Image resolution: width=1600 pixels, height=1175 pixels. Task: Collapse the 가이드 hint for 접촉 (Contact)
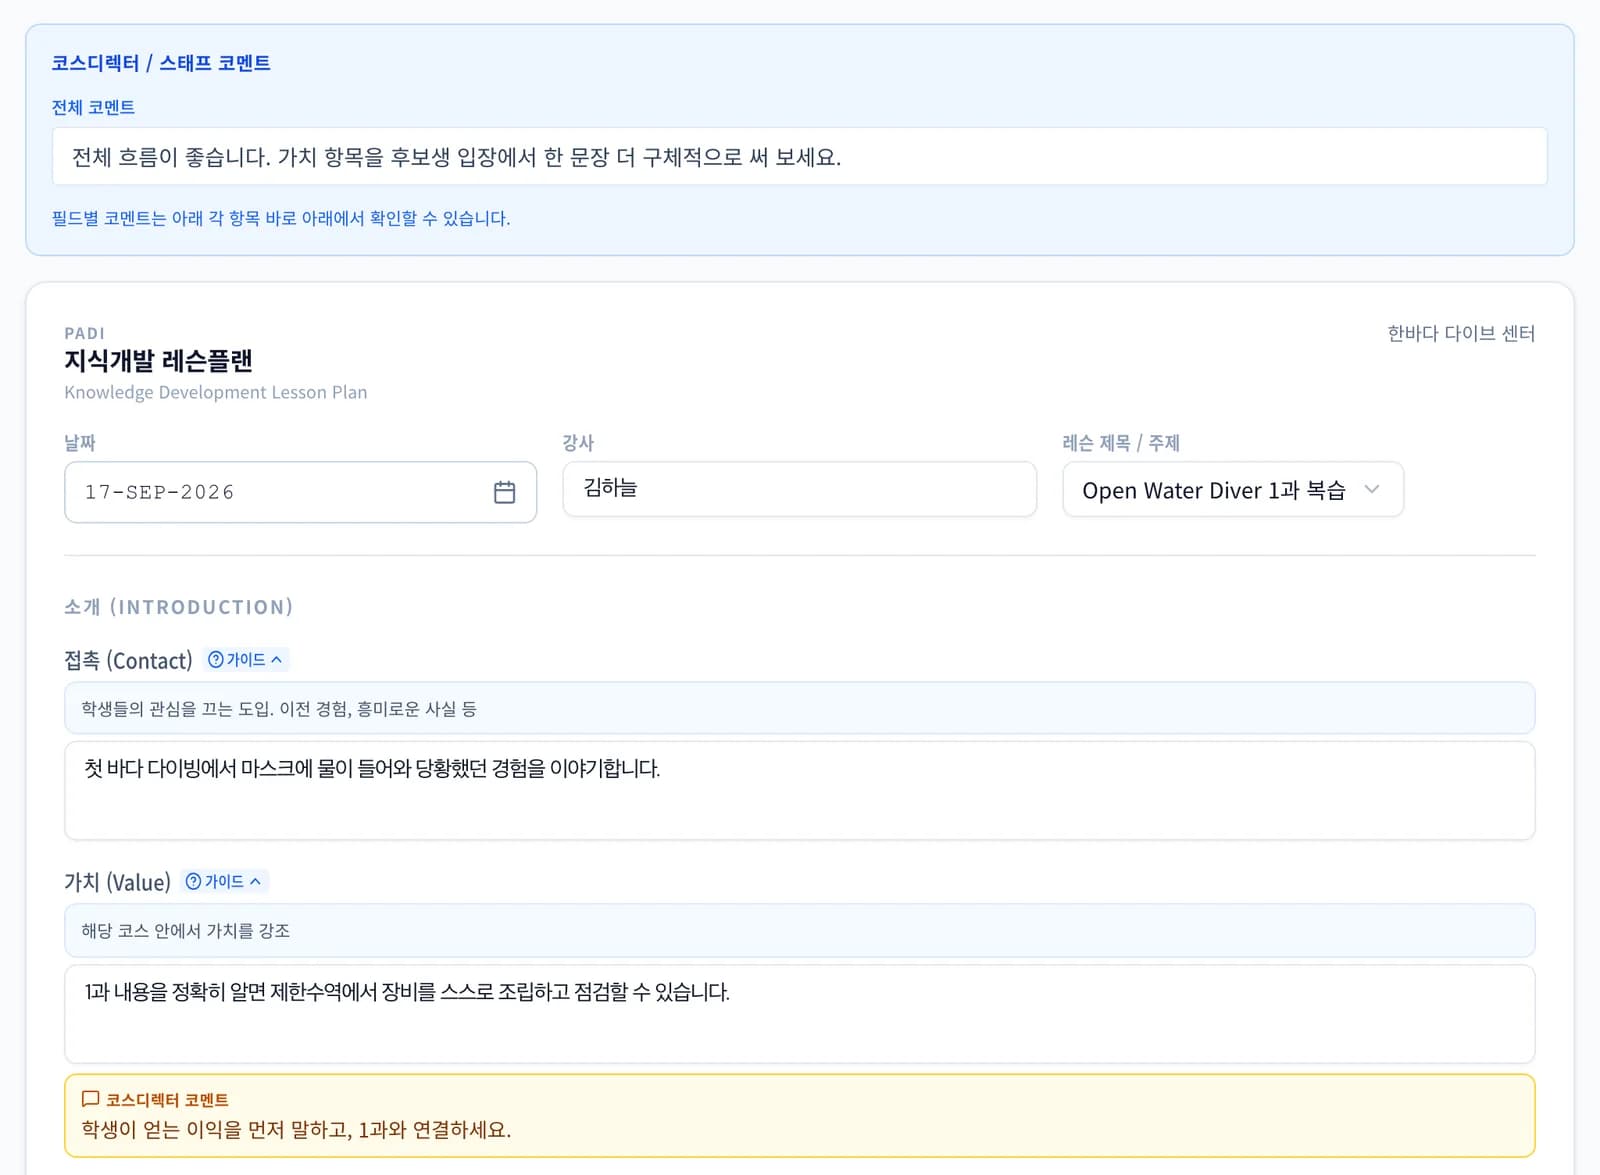tap(245, 660)
